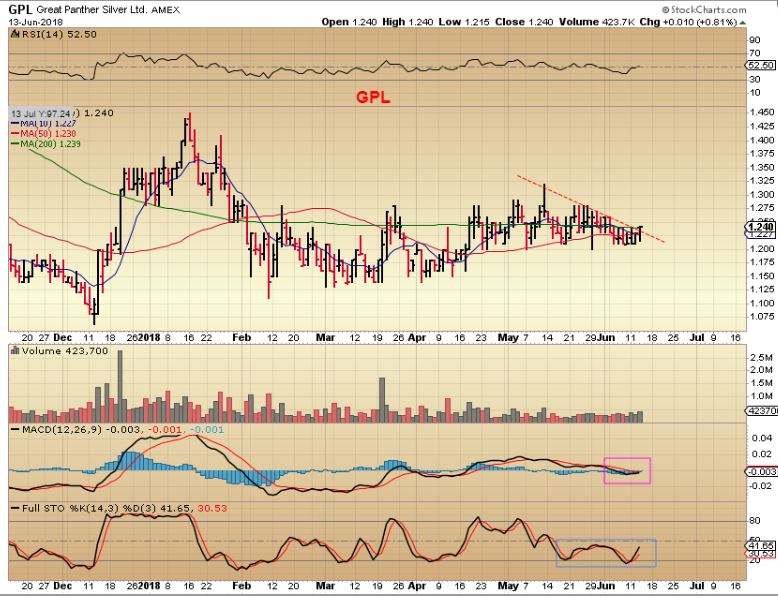
Task: Click the Volume 423.7K header value
Action: [597, 22]
